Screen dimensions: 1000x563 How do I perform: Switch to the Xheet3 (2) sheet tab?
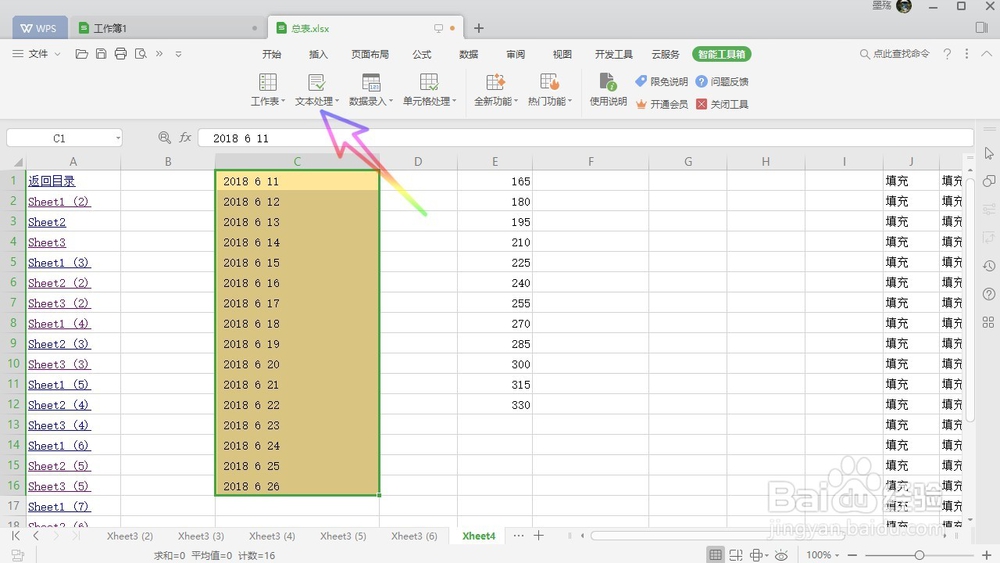(129, 536)
